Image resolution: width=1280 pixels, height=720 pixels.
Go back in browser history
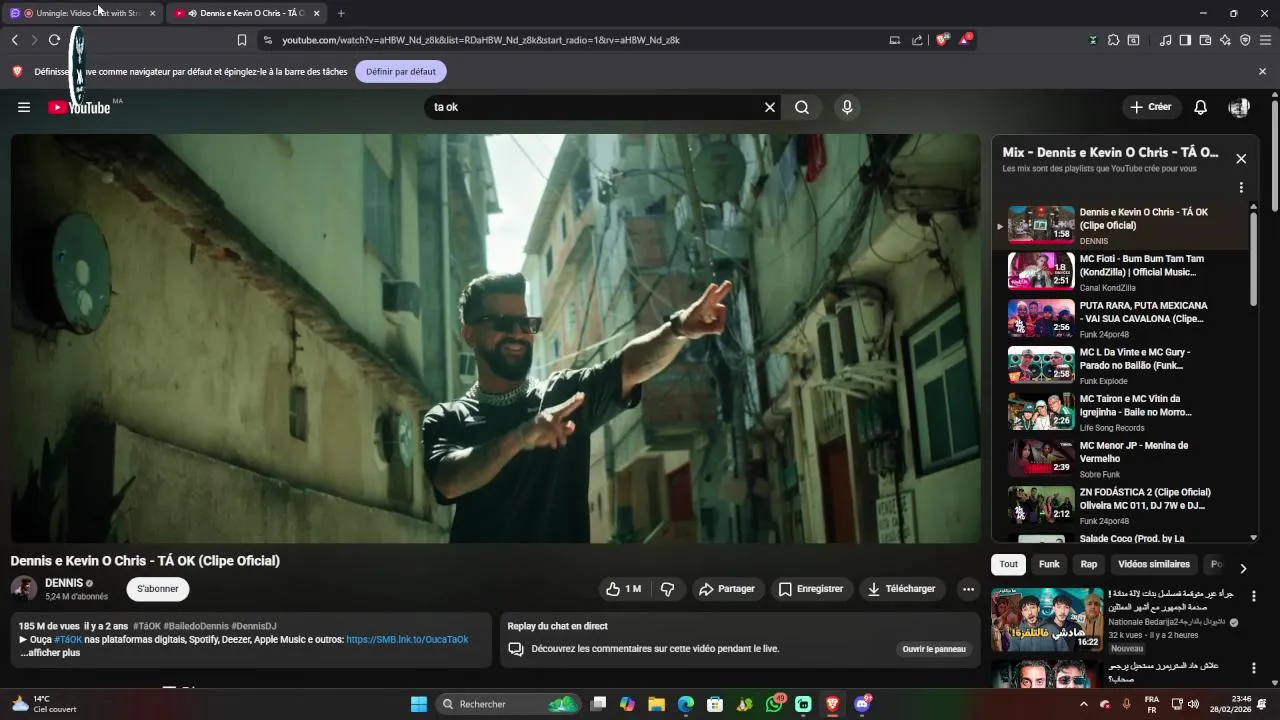[x=14, y=40]
